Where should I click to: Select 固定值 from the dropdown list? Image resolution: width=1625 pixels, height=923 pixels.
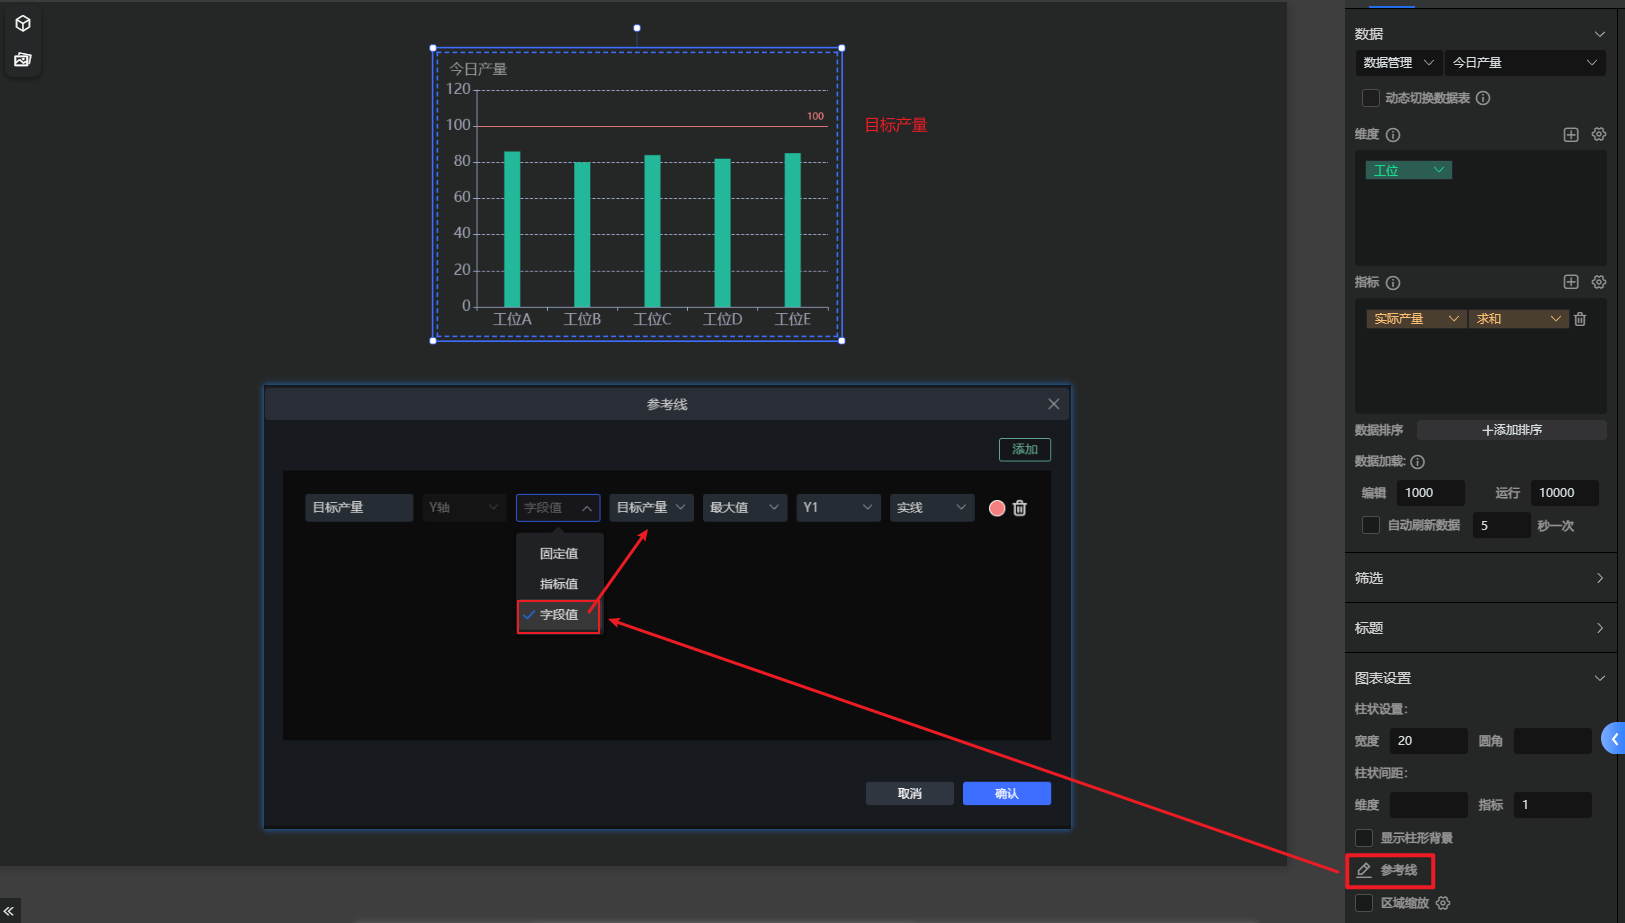pyautogui.click(x=559, y=553)
